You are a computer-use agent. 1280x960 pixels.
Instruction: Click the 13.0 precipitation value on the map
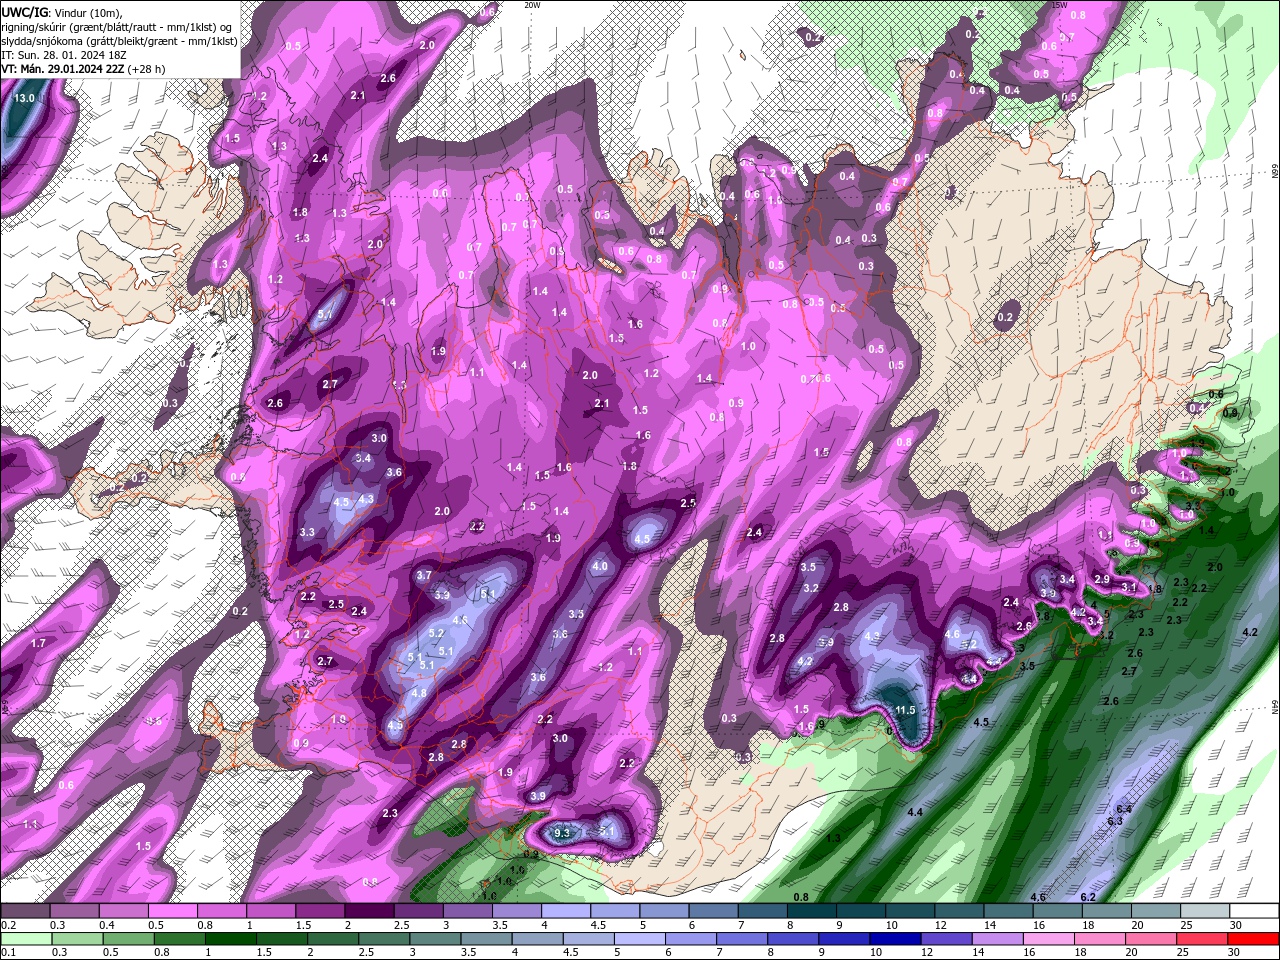tap(24, 98)
